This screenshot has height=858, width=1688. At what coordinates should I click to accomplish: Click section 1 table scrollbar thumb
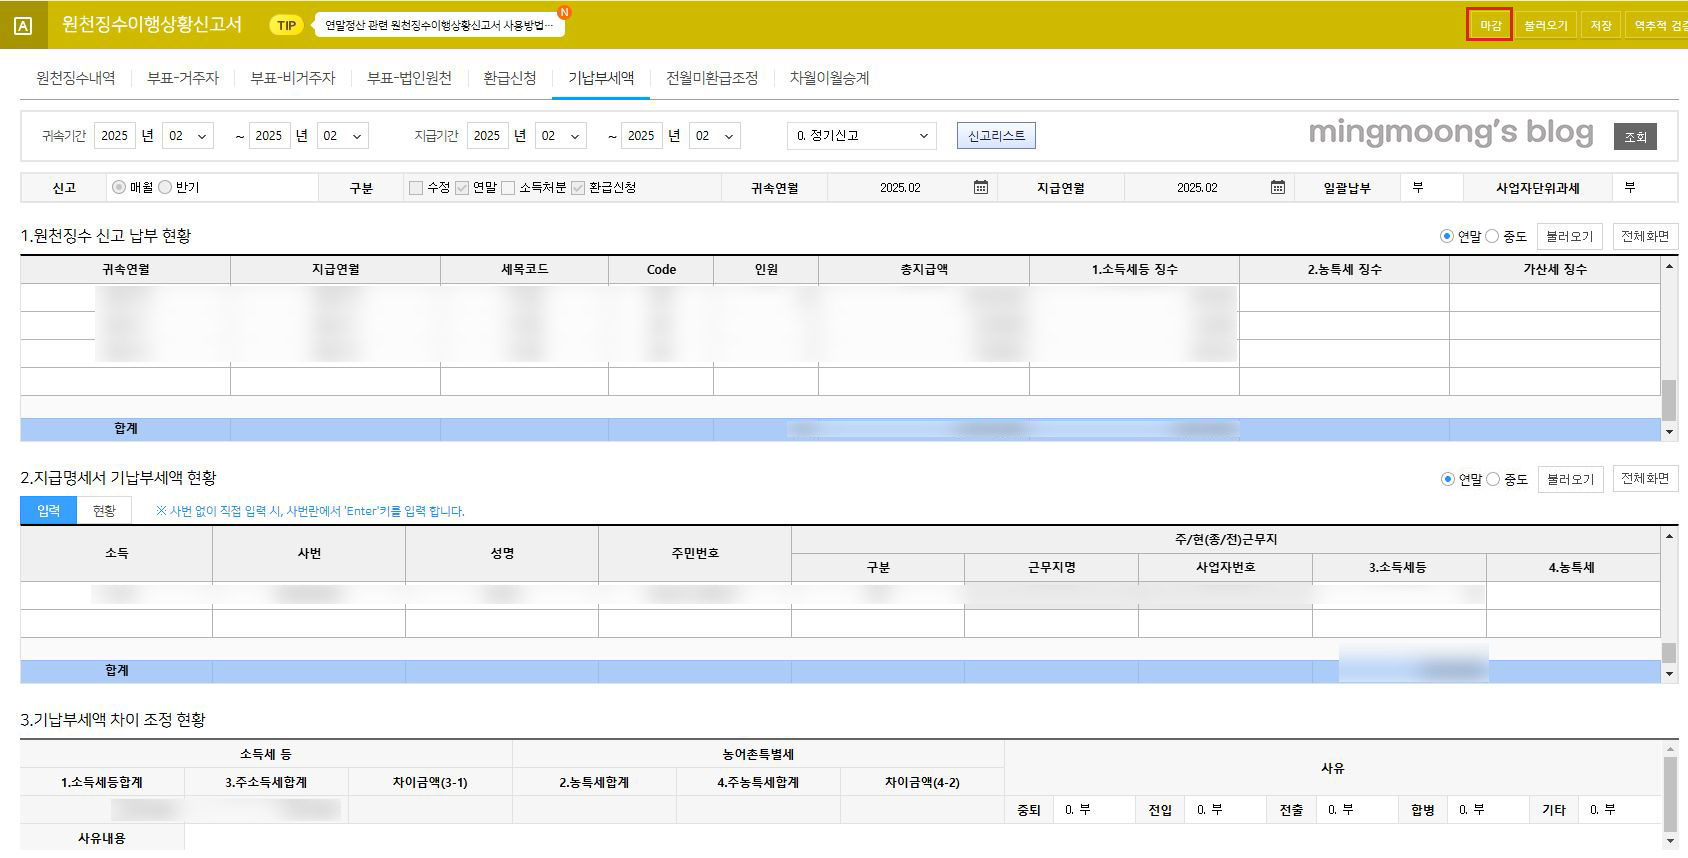click(1669, 400)
